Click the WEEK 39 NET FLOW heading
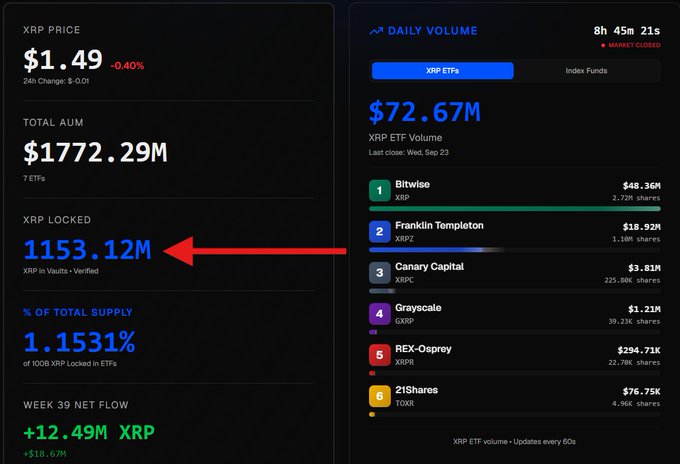 point(76,405)
